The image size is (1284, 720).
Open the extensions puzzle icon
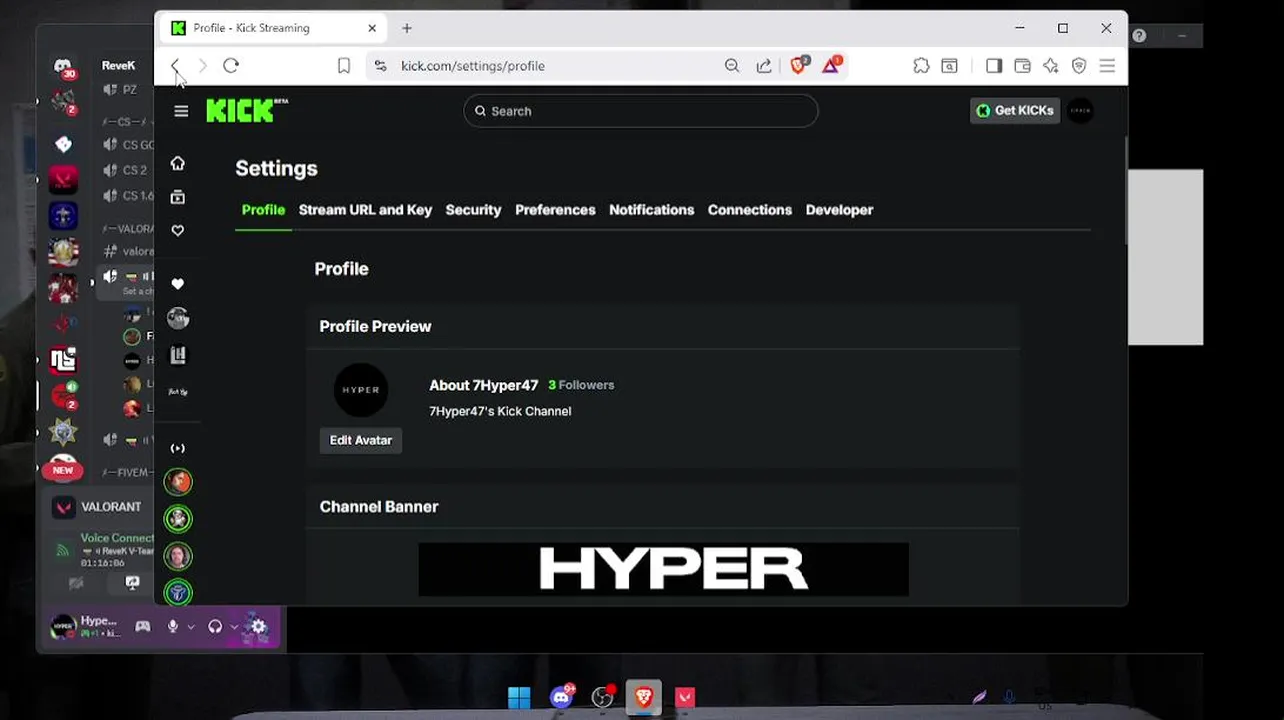tap(921, 66)
